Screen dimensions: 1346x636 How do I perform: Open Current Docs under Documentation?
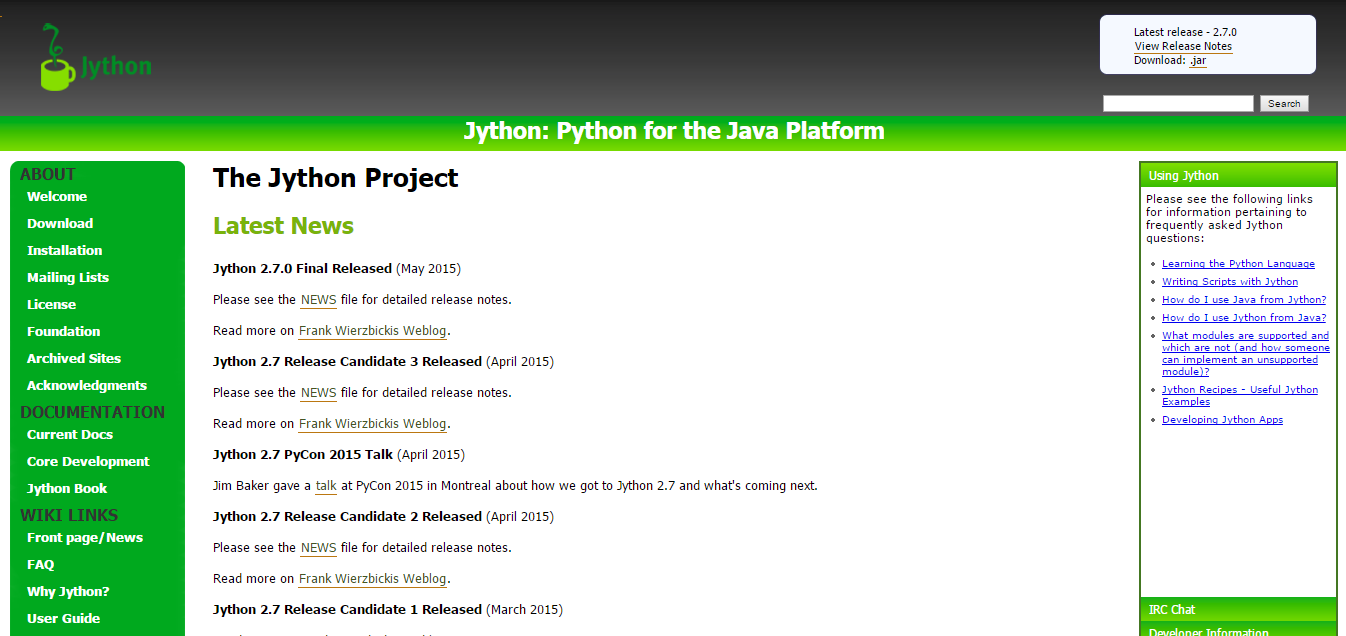pos(69,434)
